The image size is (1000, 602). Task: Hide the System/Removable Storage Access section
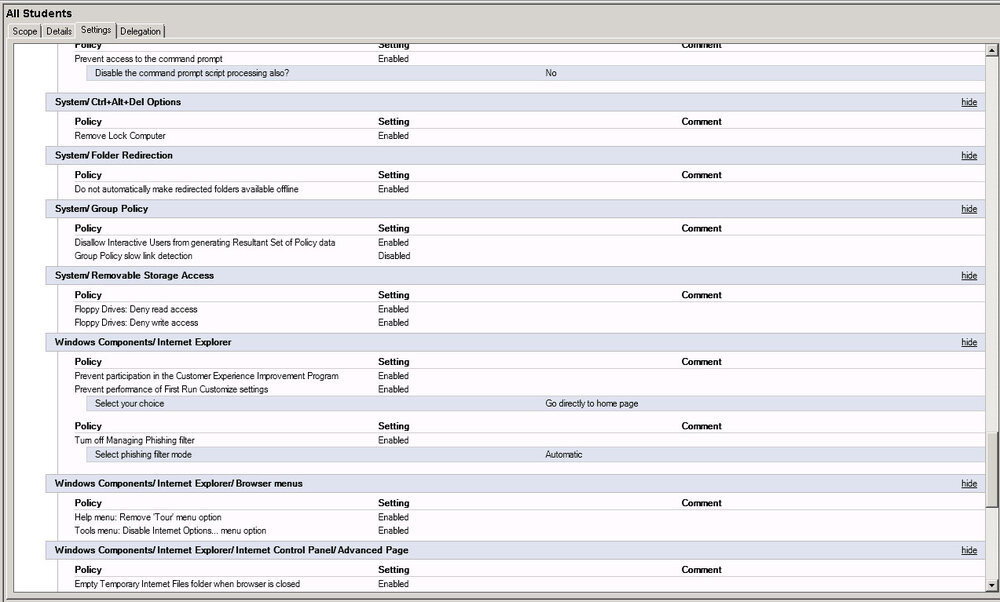(969, 275)
